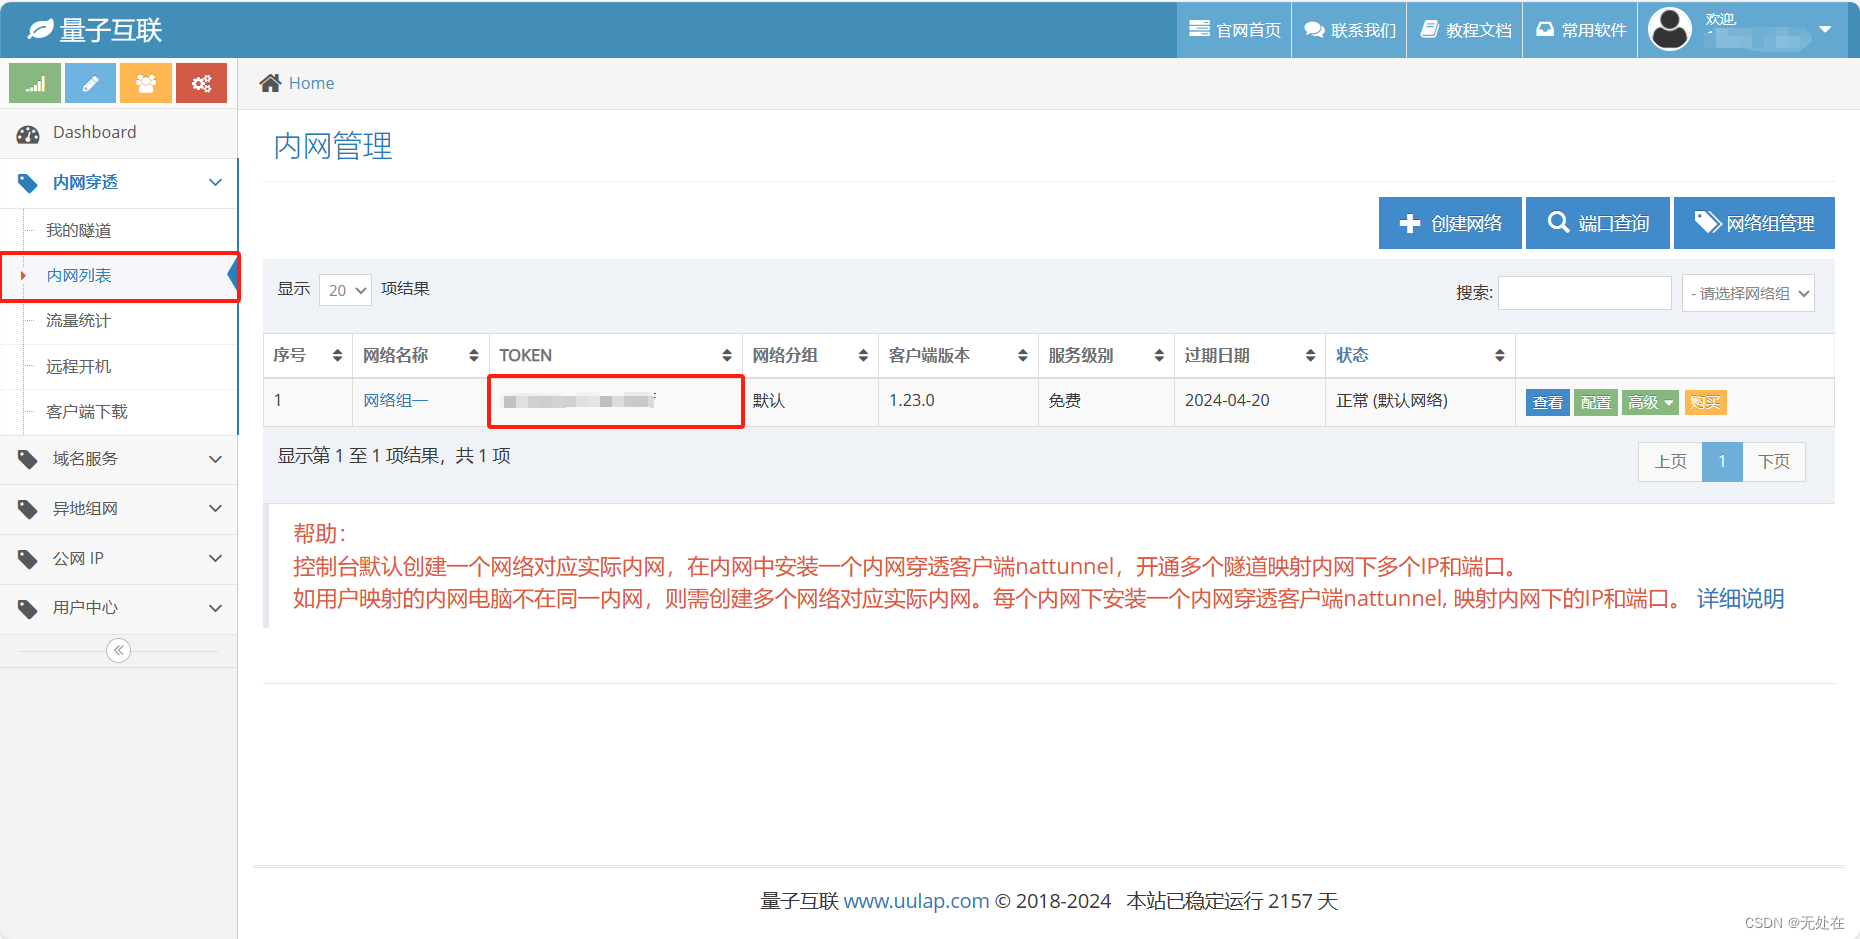Open the results-per-page dropdown showing 20
Image resolution: width=1860 pixels, height=939 pixels.
coord(345,290)
